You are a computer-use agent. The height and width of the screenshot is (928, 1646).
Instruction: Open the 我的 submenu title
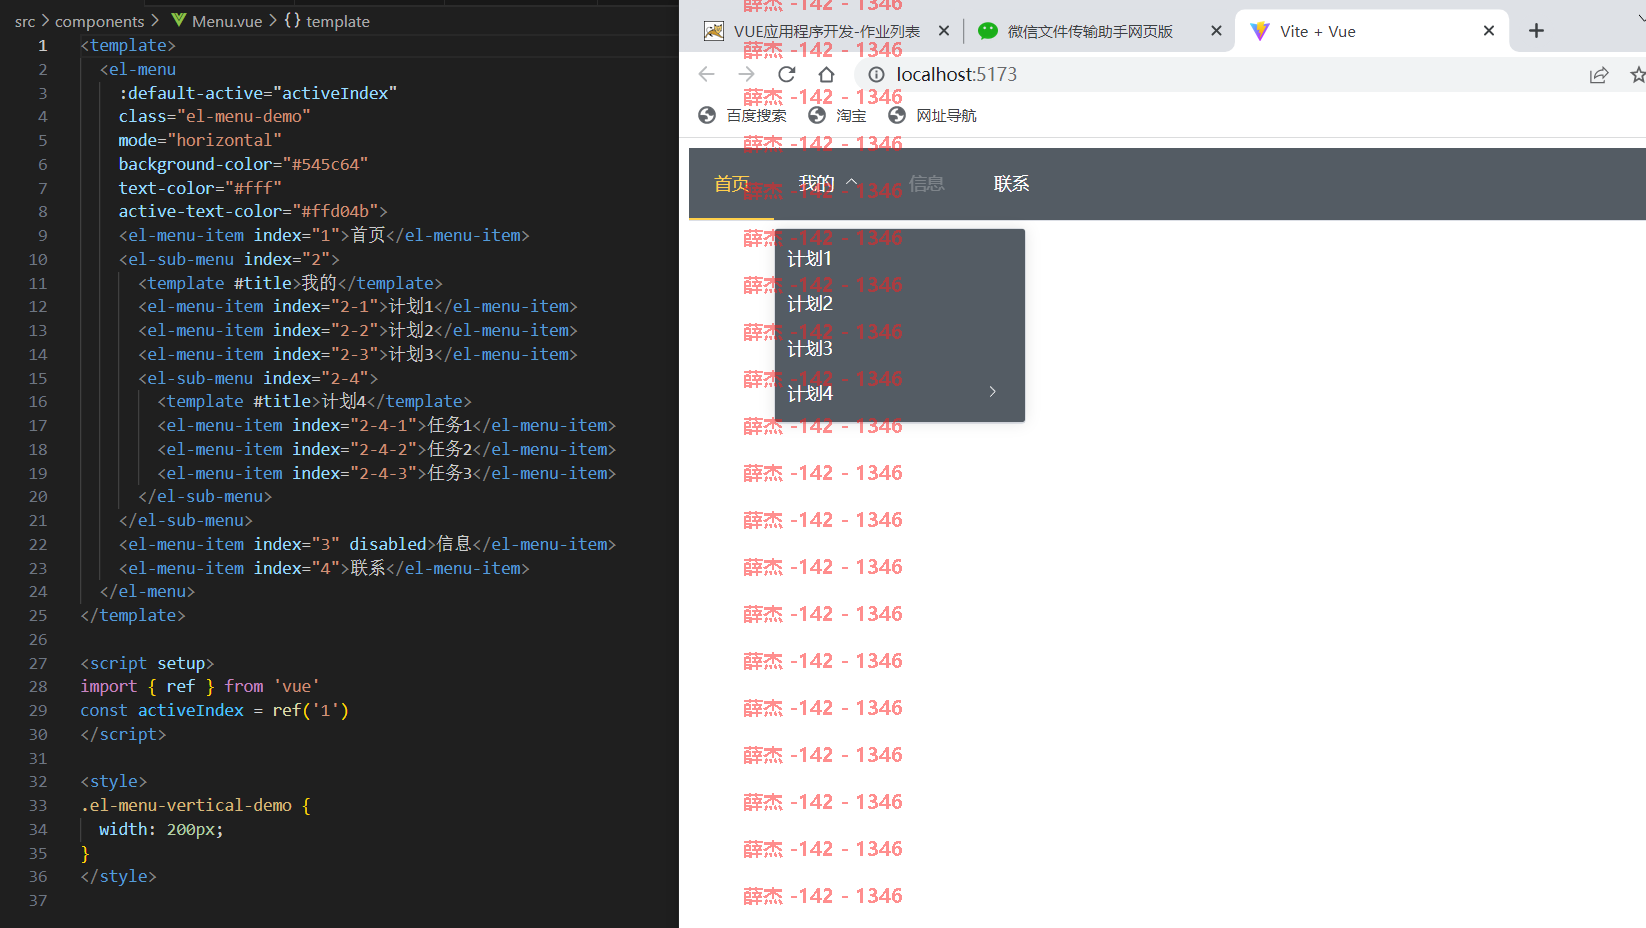point(816,184)
